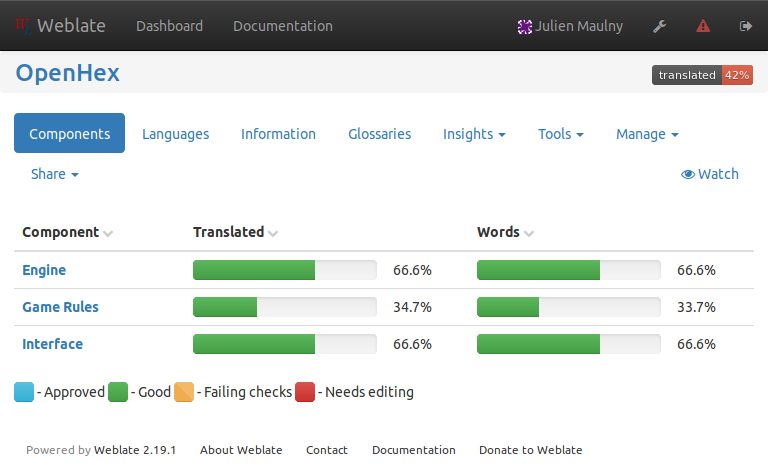Click the OpenHex project title
The width and height of the screenshot is (768, 473).
(x=68, y=73)
